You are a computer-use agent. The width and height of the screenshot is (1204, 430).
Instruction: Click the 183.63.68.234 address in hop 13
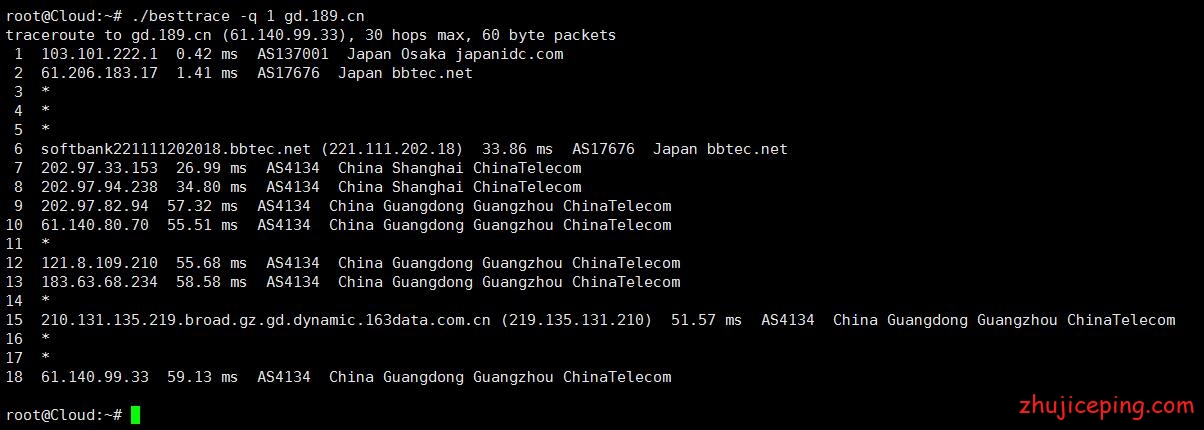[x=99, y=282]
